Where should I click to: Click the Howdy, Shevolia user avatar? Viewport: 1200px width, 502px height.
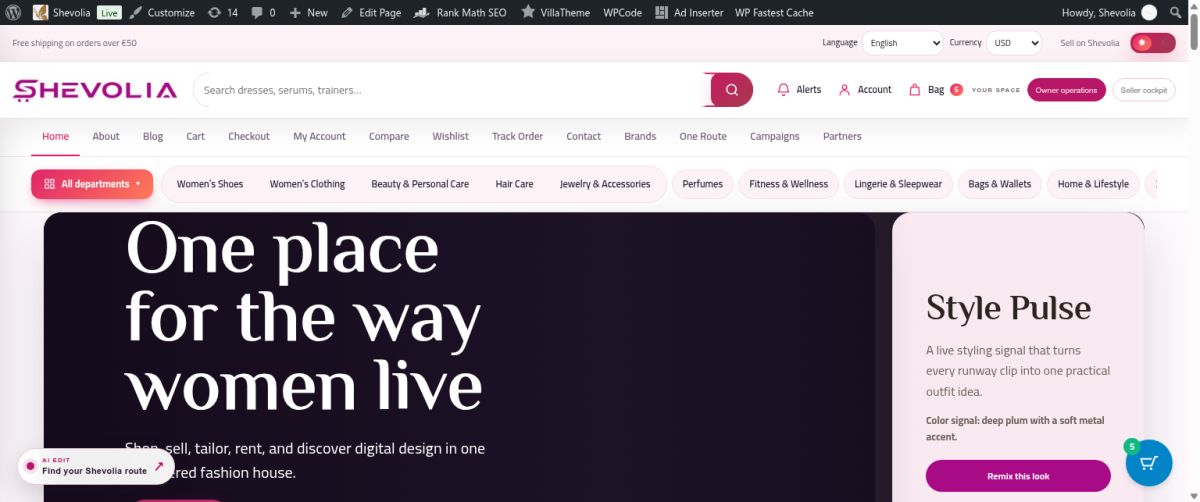(1149, 12)
